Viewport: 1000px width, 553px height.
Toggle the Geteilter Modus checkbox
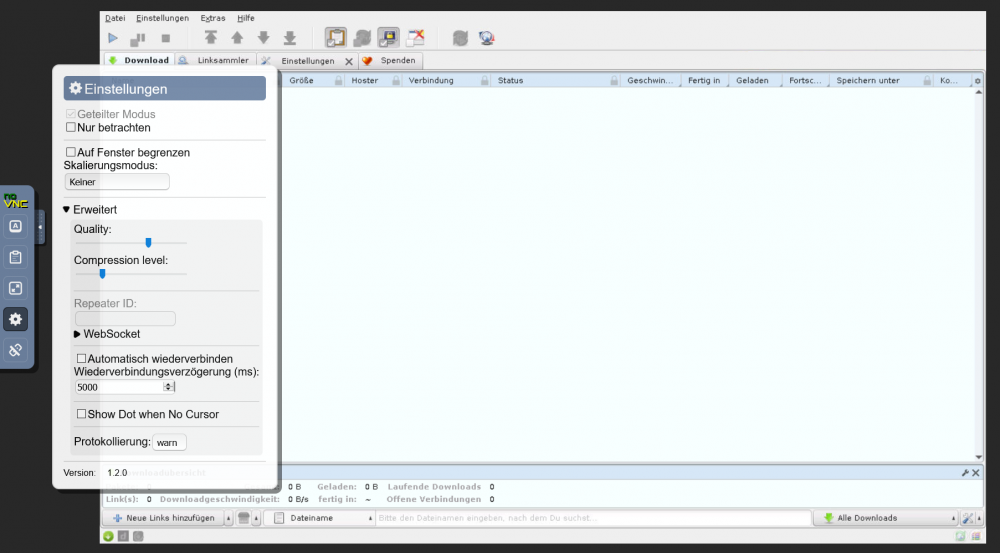71,114
